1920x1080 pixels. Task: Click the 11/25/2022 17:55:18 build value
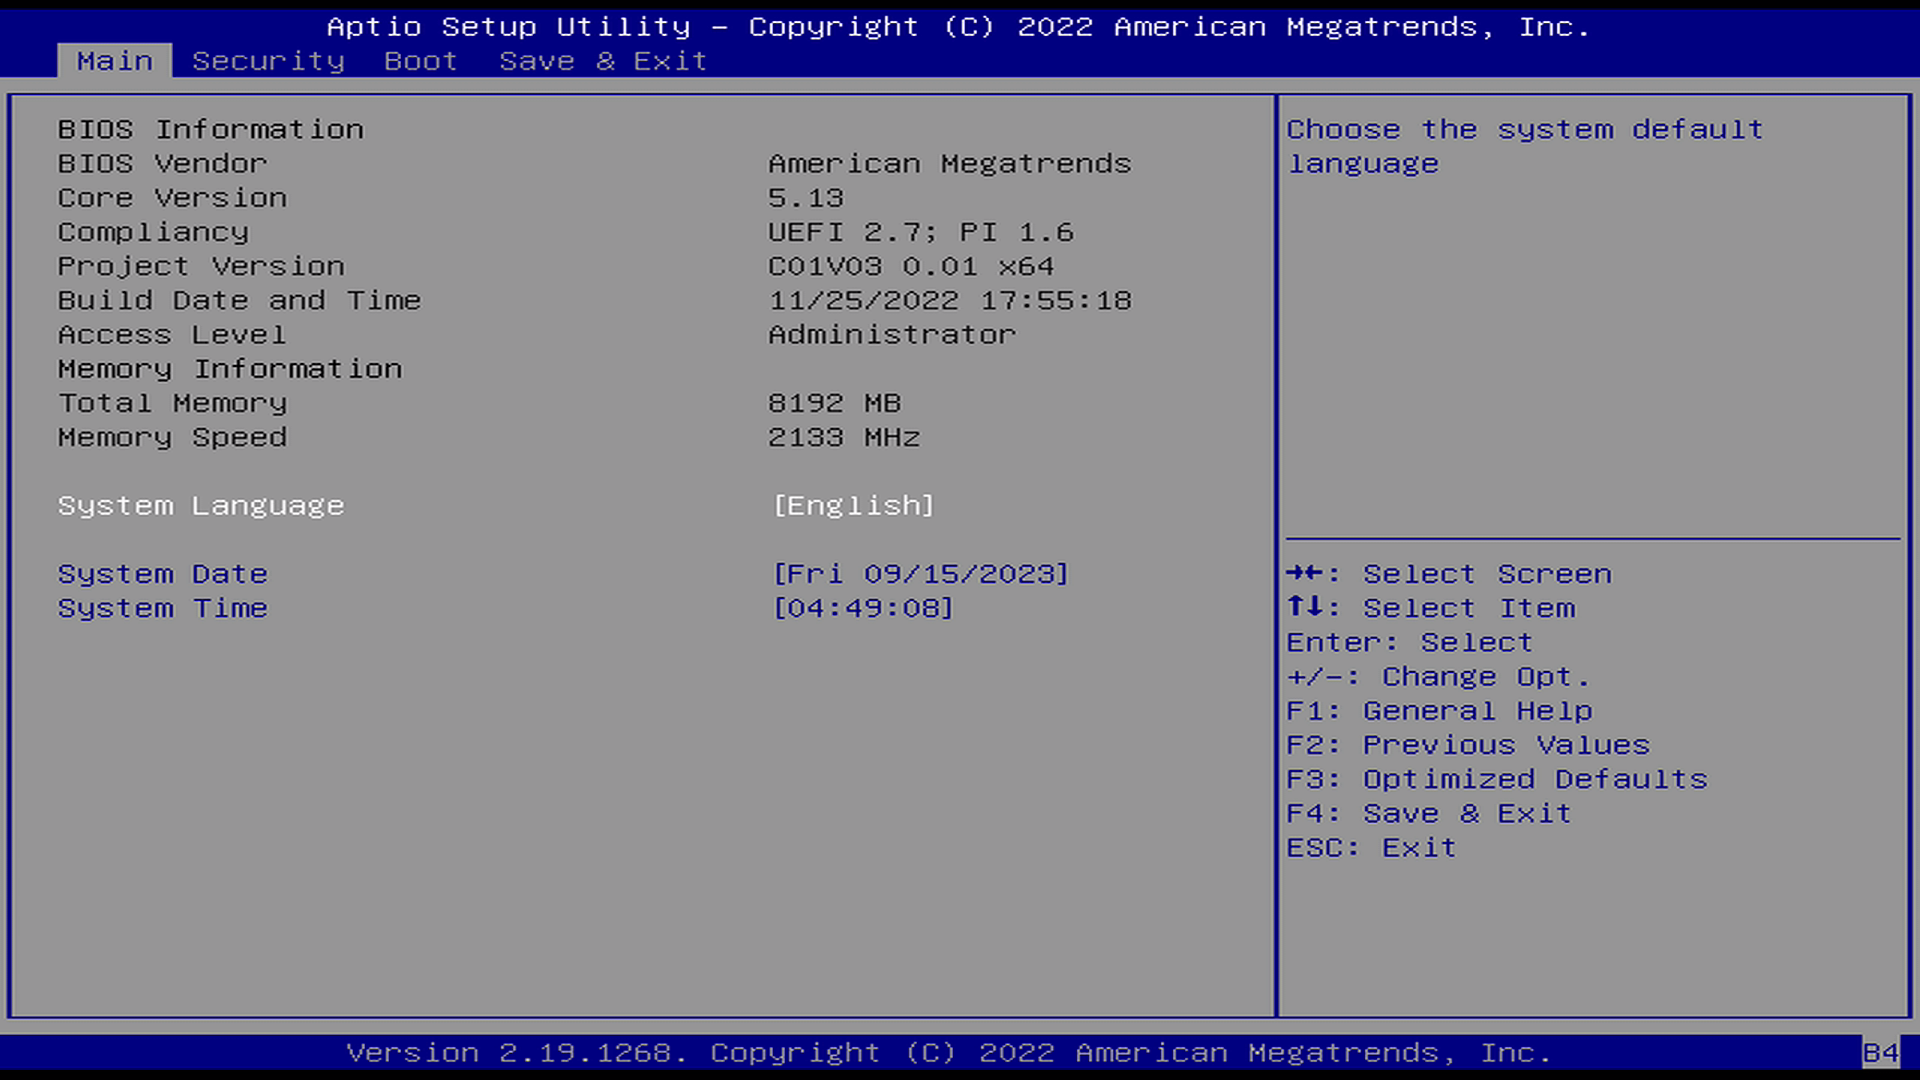pyautogui.click(x=950, y=300)
